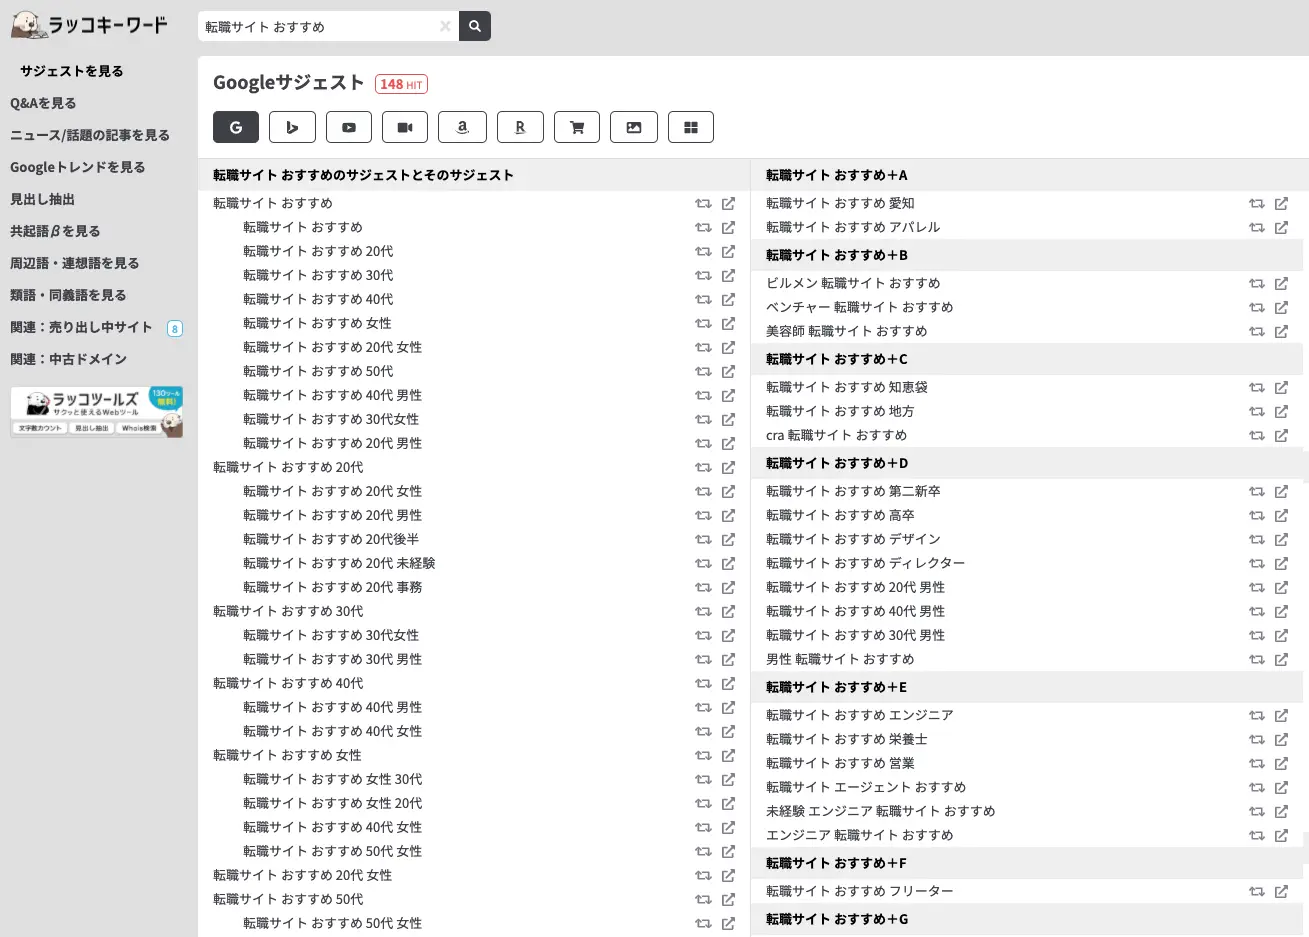Select the Google suggest source icon
1309x937 pixels.
[x=235, y=127]
